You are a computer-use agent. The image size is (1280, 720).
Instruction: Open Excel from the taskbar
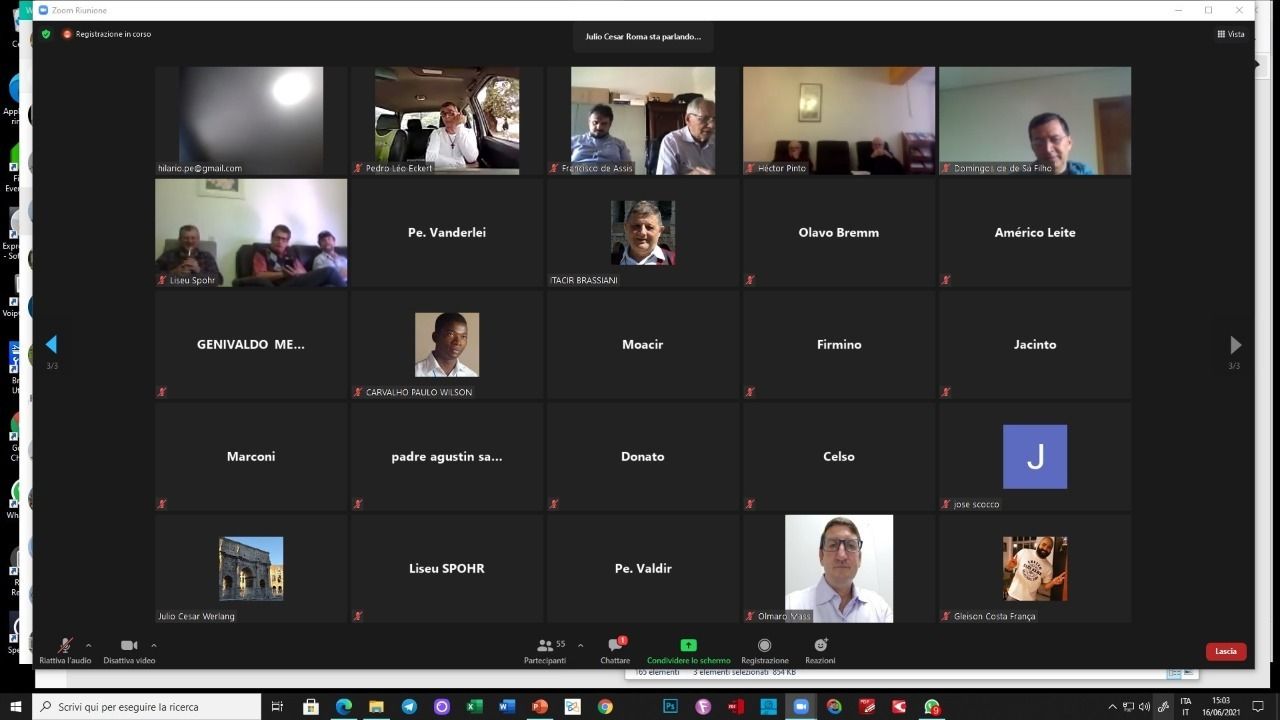coord(474,707)
